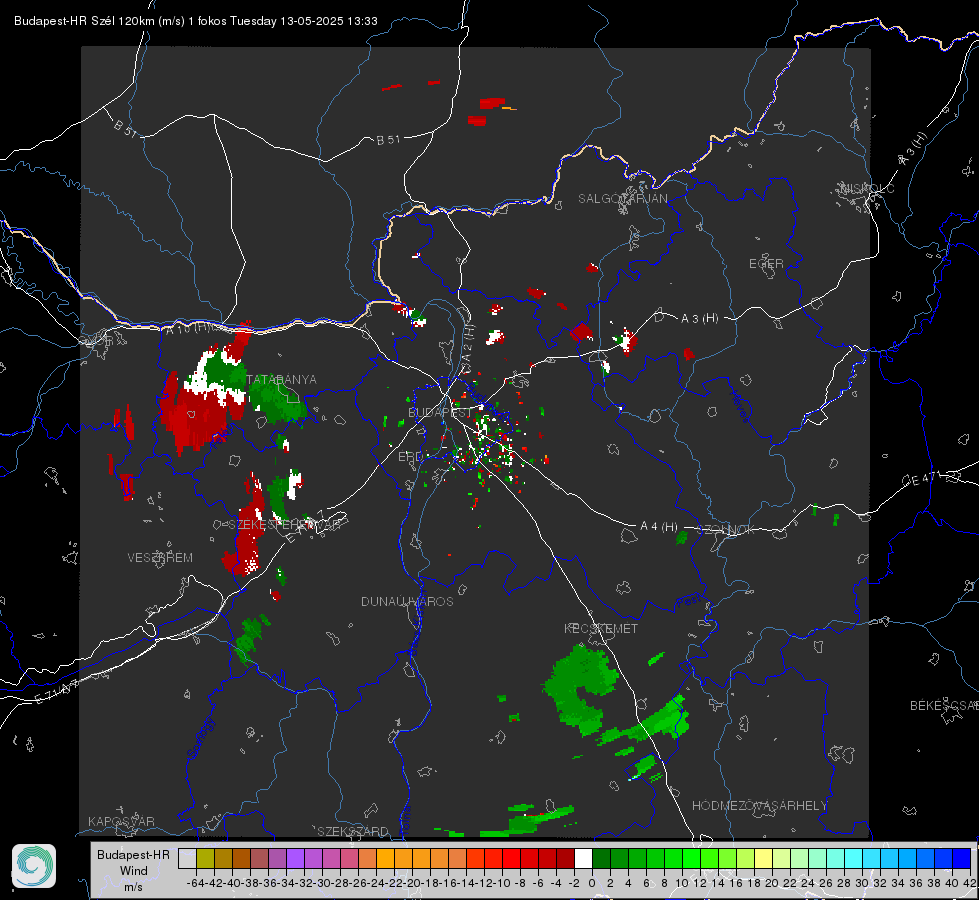Click the large green echo south of Kecskemet
The image size is (979, 900).
(581, 690)
